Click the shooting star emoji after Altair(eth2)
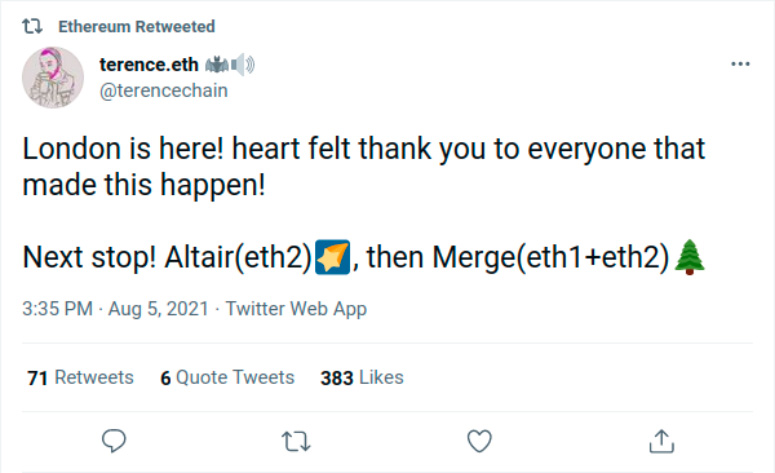The height and width of the screenshot is (473, 775). 332,256
